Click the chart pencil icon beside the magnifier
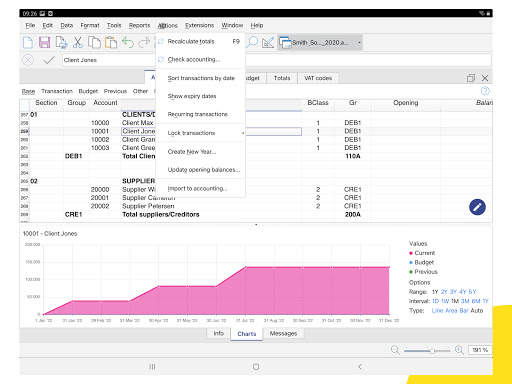Image resolution: width=512 pixels, height=384 pixels. [268, 43]
